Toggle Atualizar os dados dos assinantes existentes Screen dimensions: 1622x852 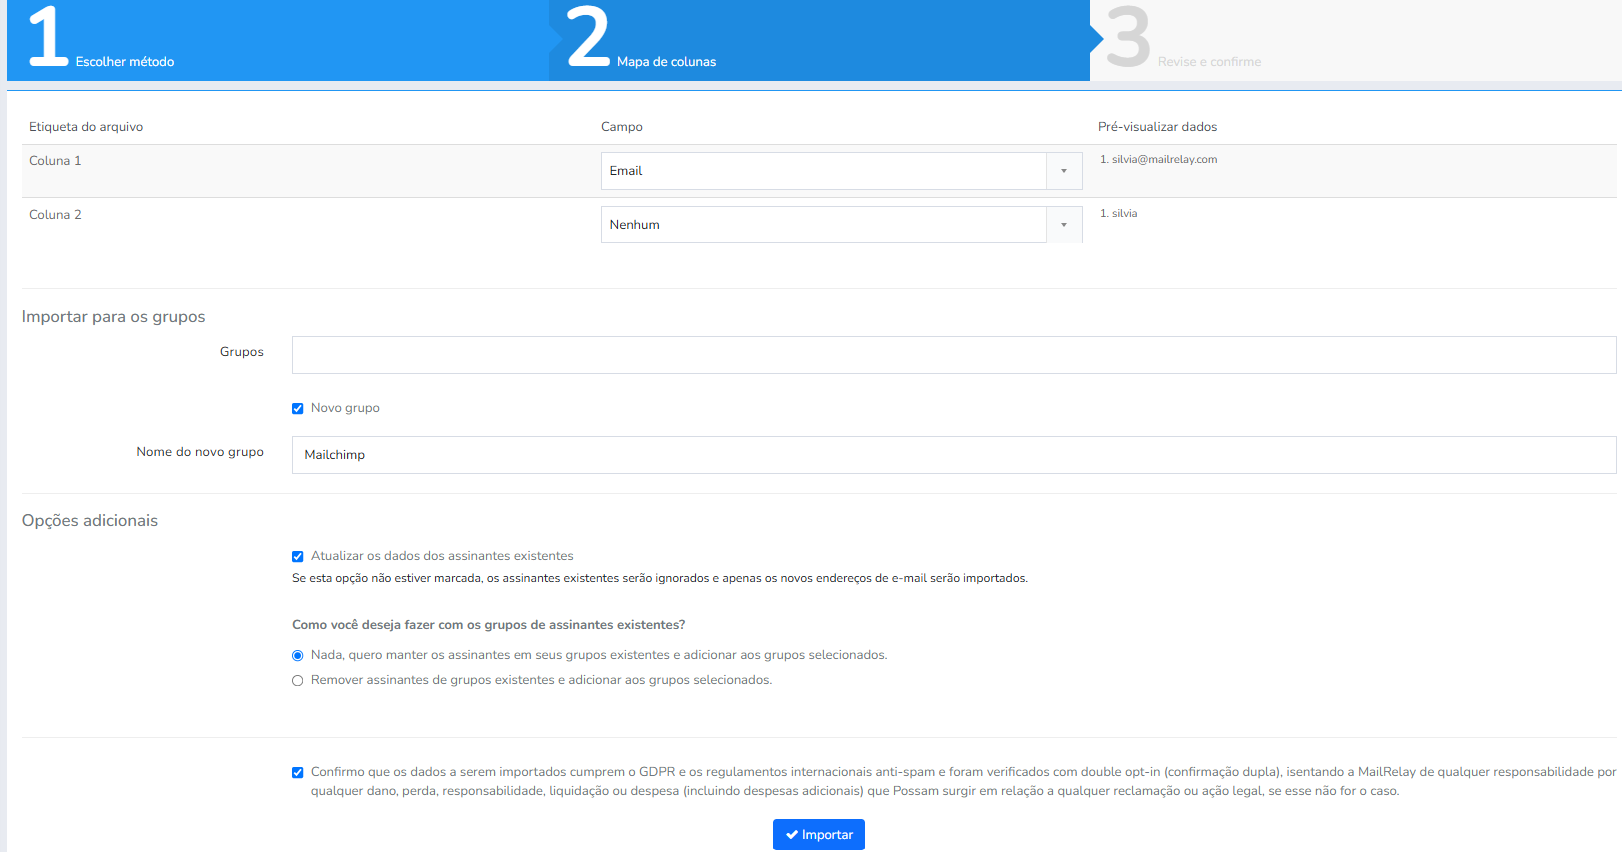(x=298, y=556)
